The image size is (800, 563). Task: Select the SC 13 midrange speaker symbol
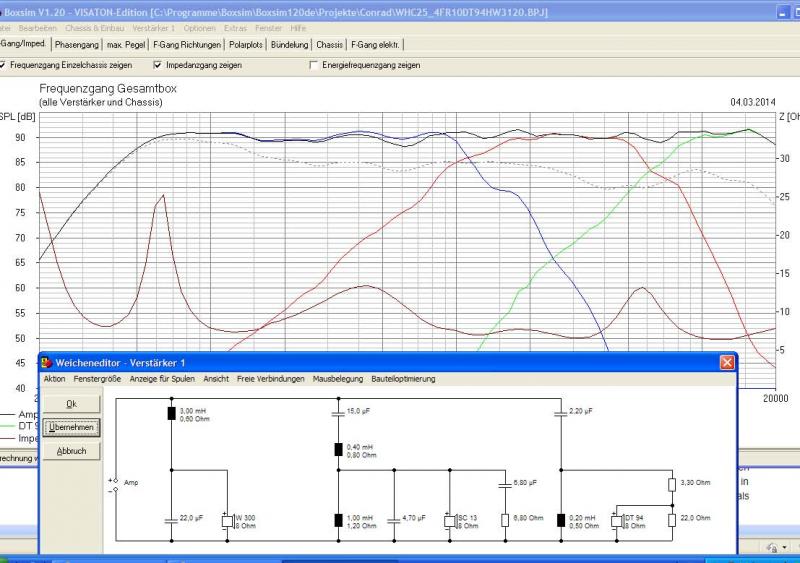coord(448,520)
